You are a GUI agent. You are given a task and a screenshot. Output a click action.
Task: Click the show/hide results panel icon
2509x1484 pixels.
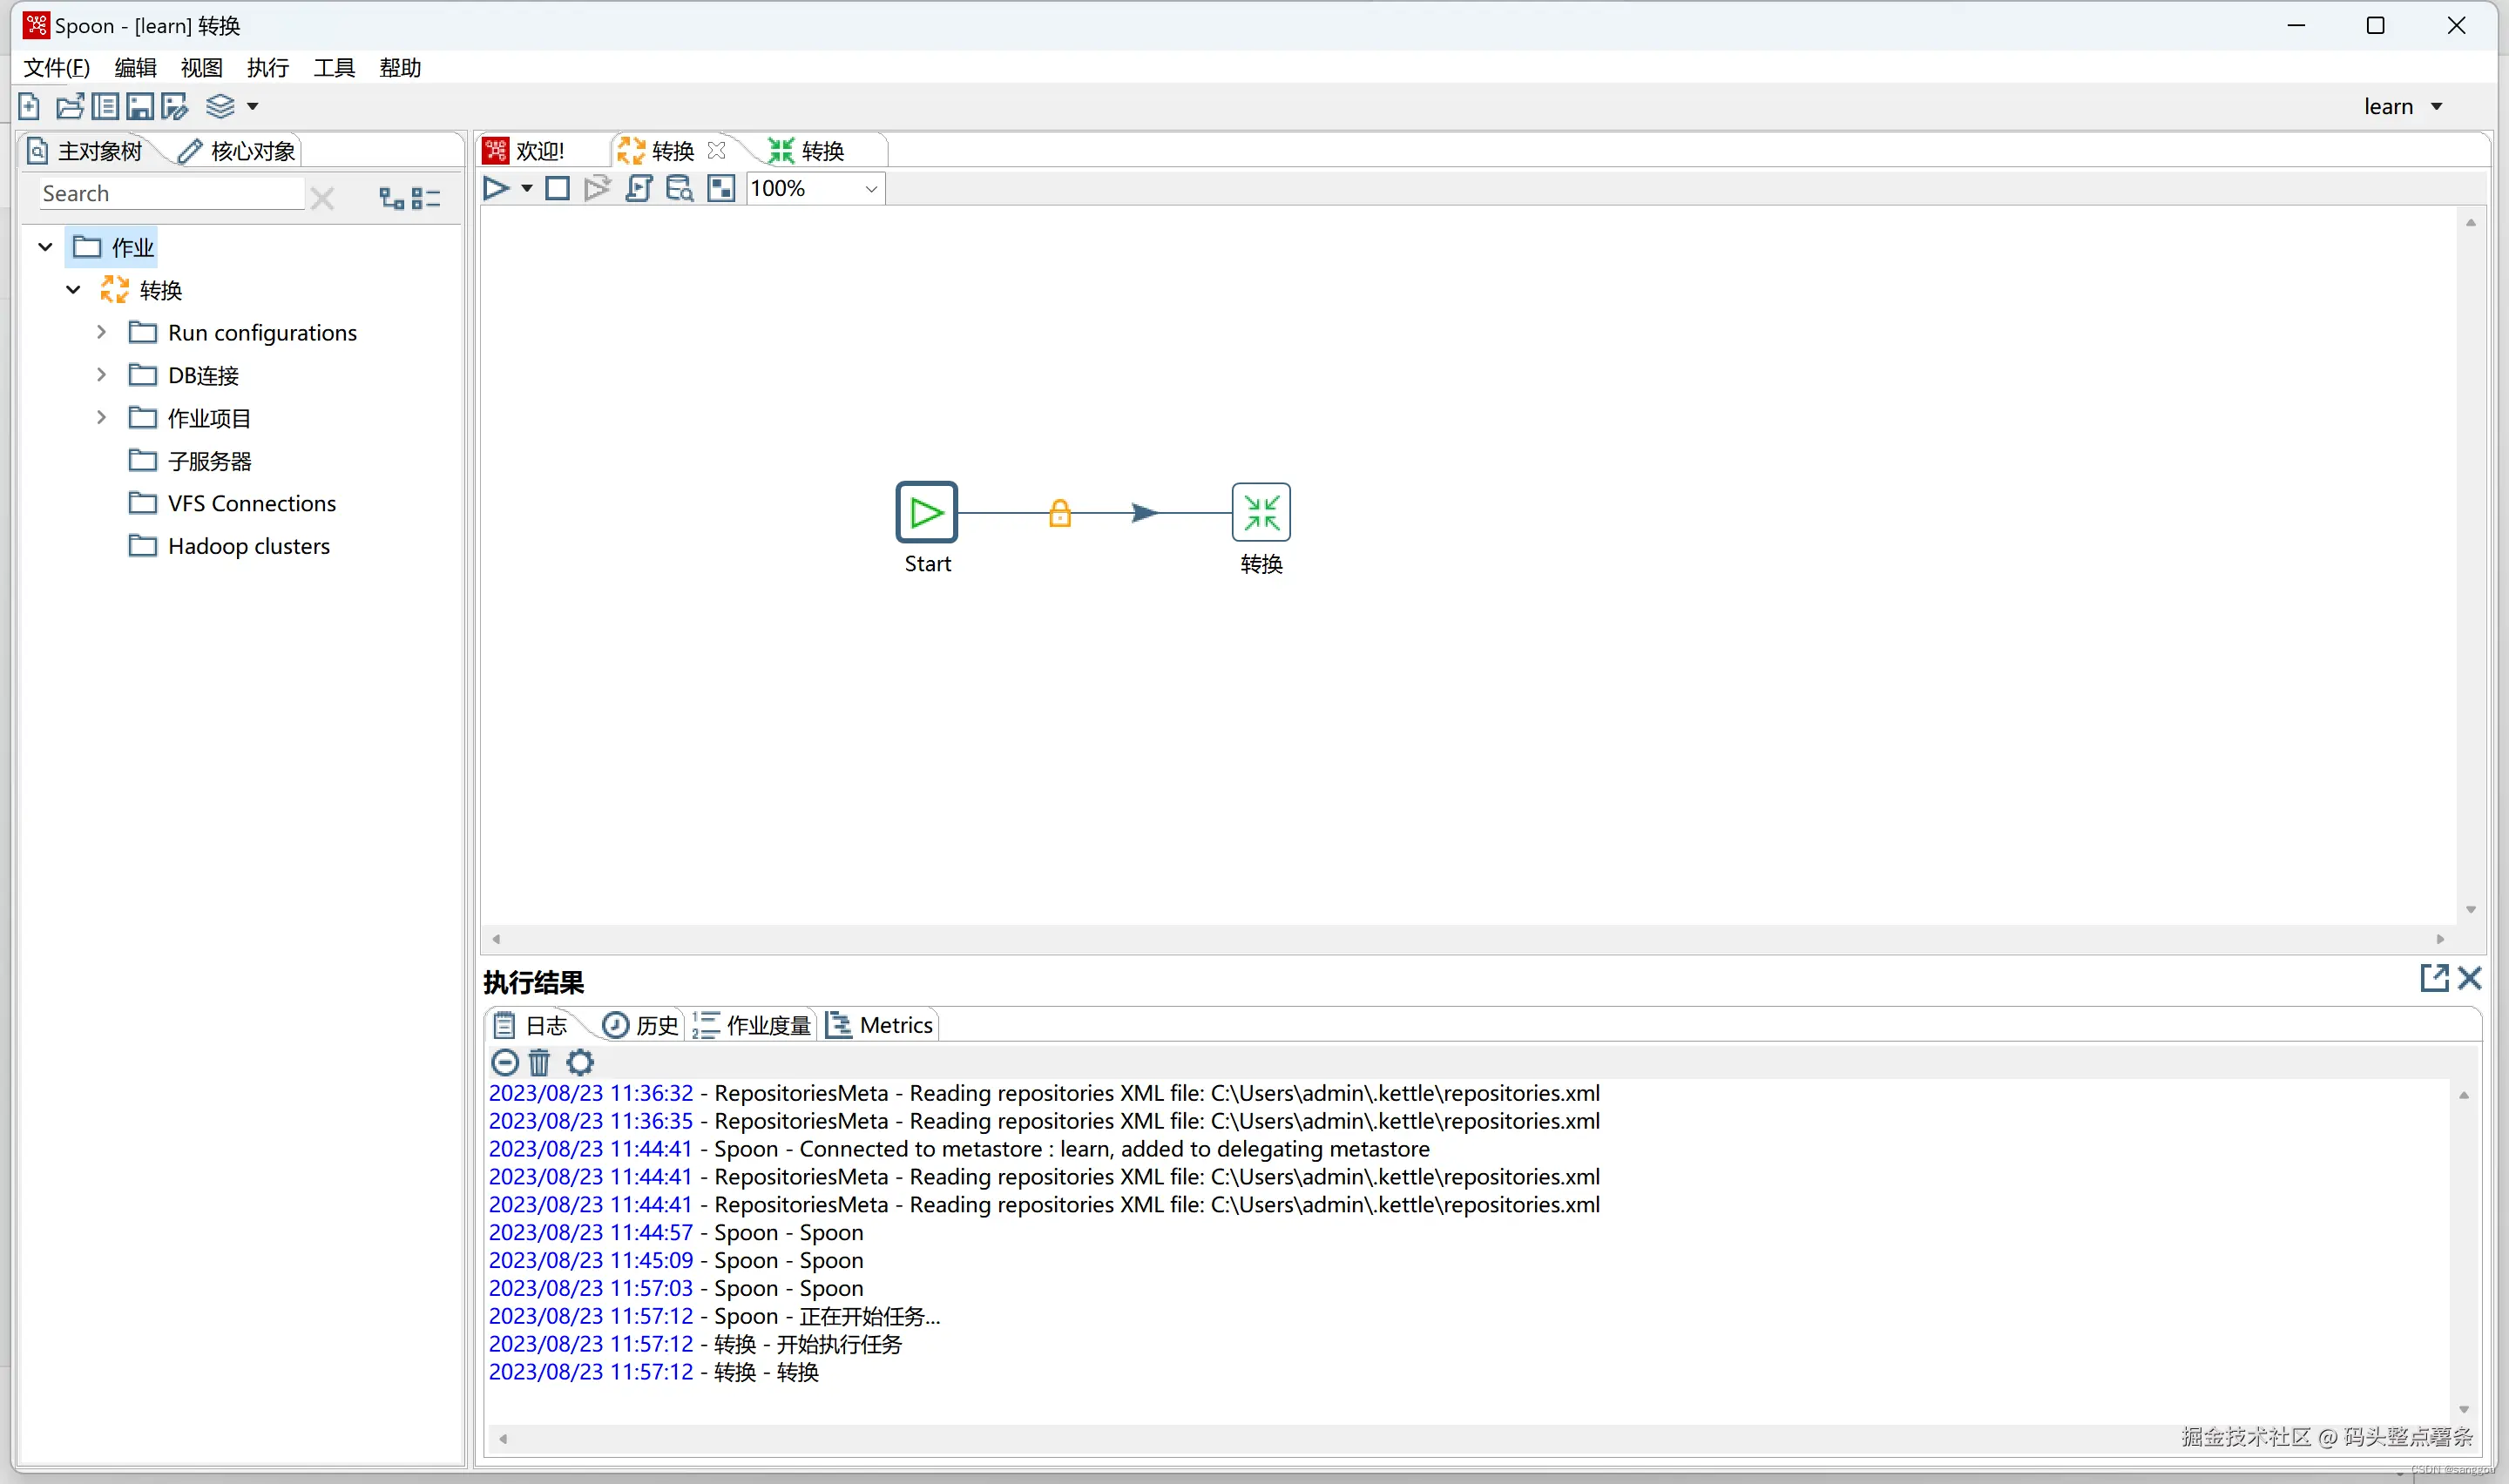721,188
